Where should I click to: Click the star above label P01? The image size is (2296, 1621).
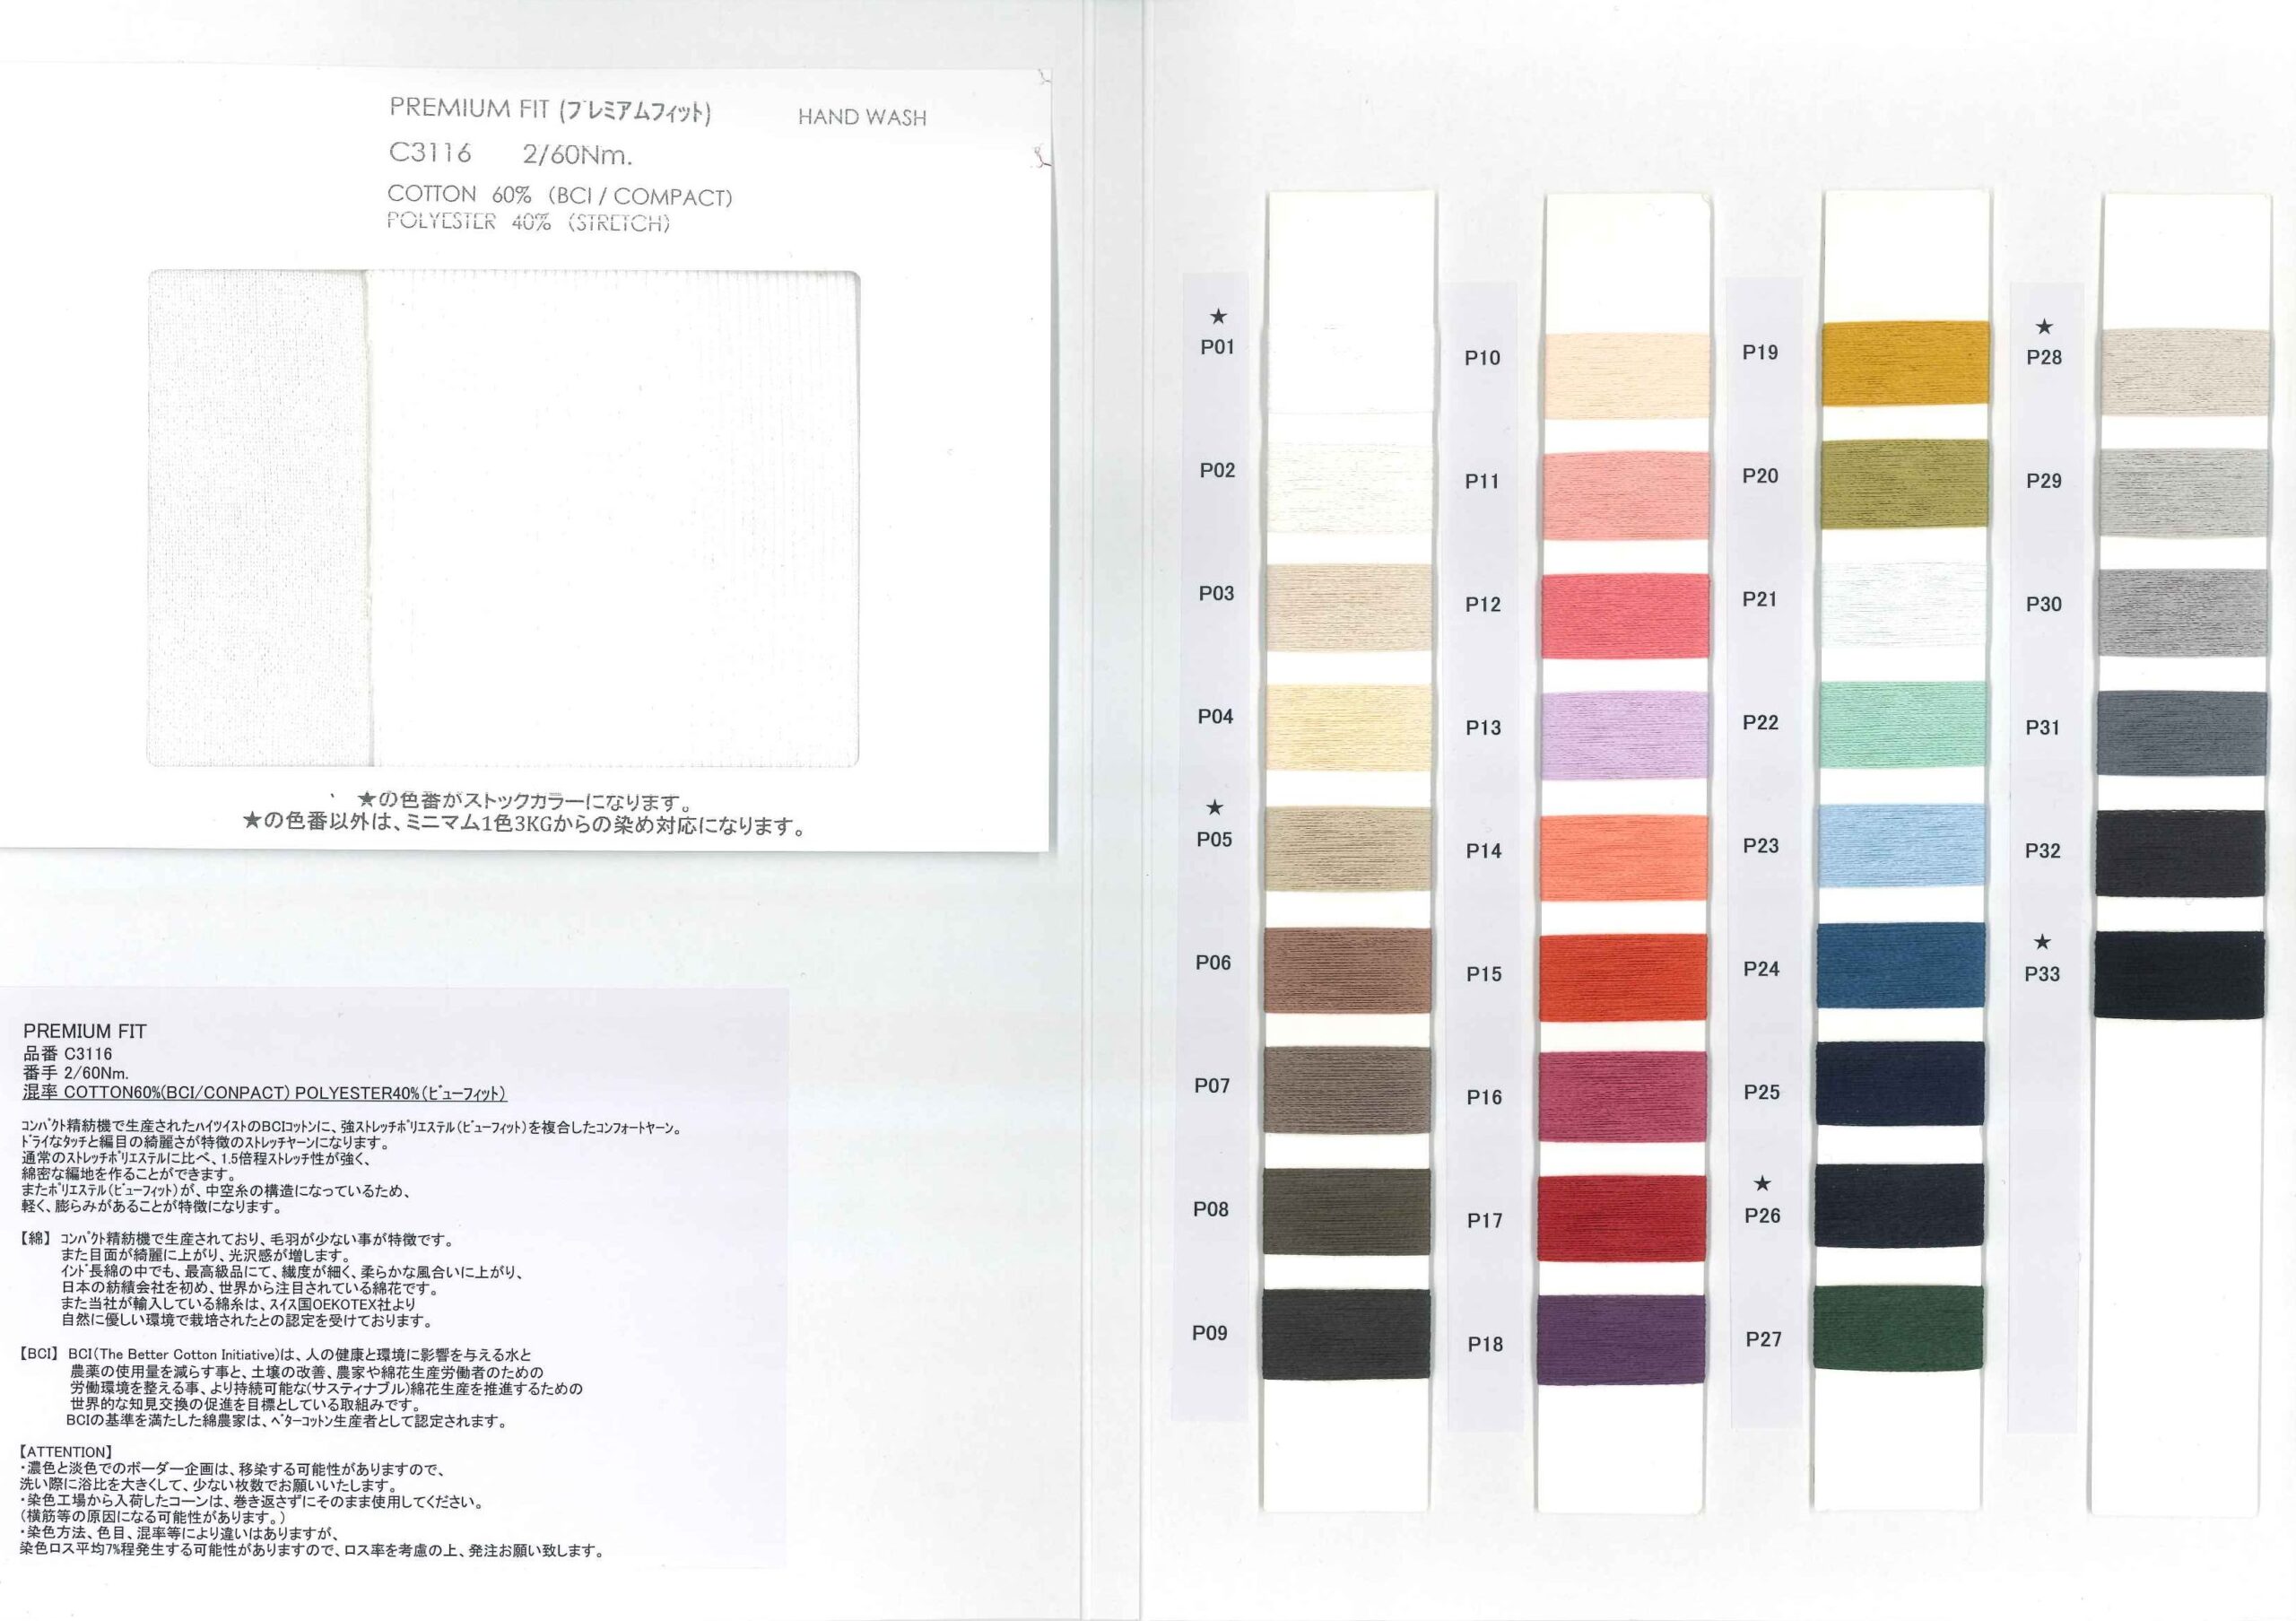coord(1218,317)
